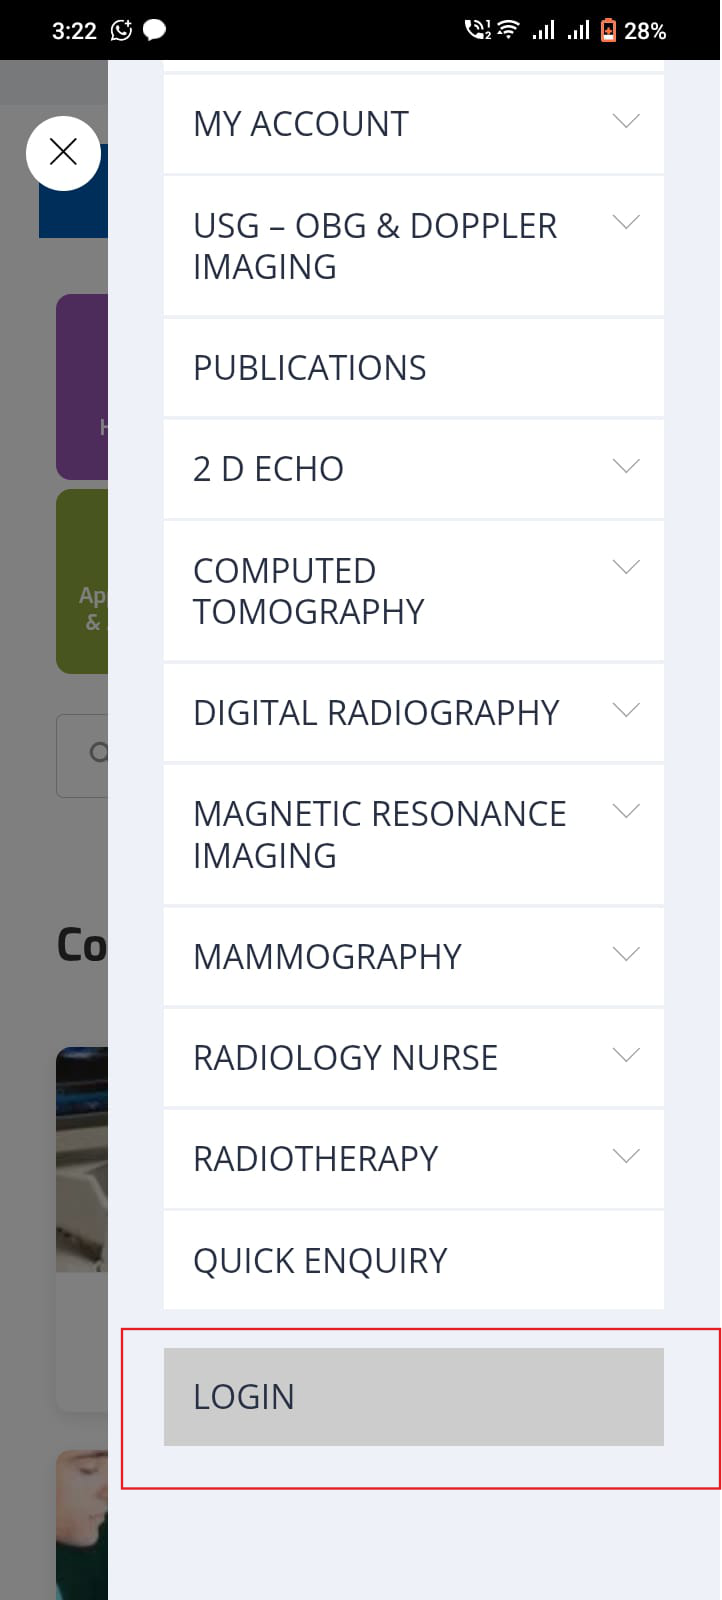The height and width of the screenshot is (1600, 722).
Task: Select MAMMOGRAPHY menu label
Action: (327, 957)
